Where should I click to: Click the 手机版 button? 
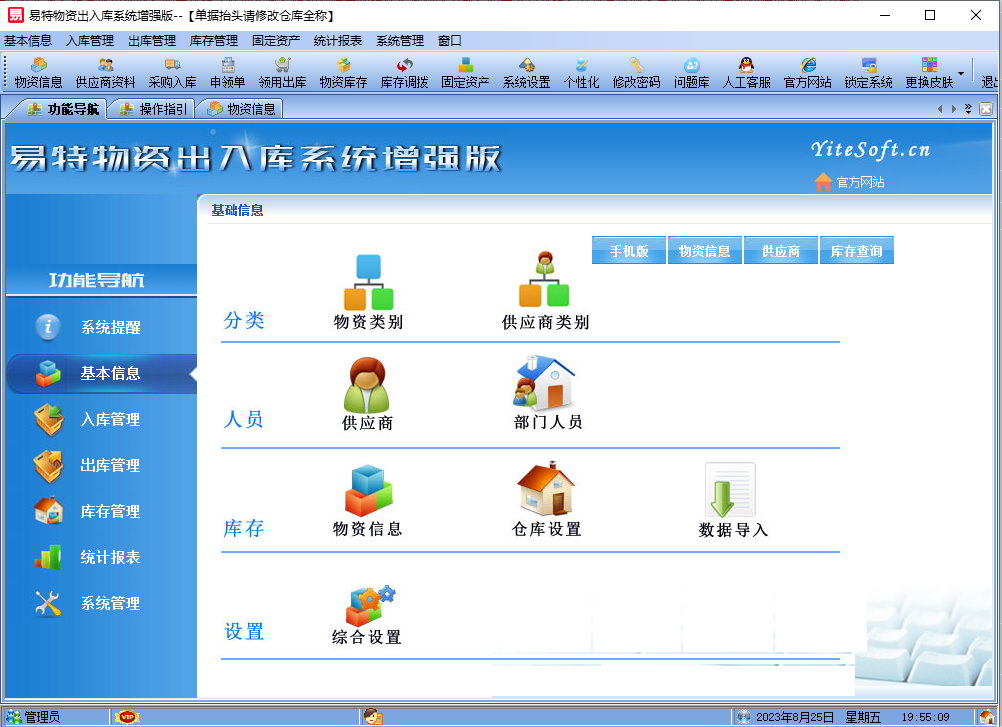[629, 250]
